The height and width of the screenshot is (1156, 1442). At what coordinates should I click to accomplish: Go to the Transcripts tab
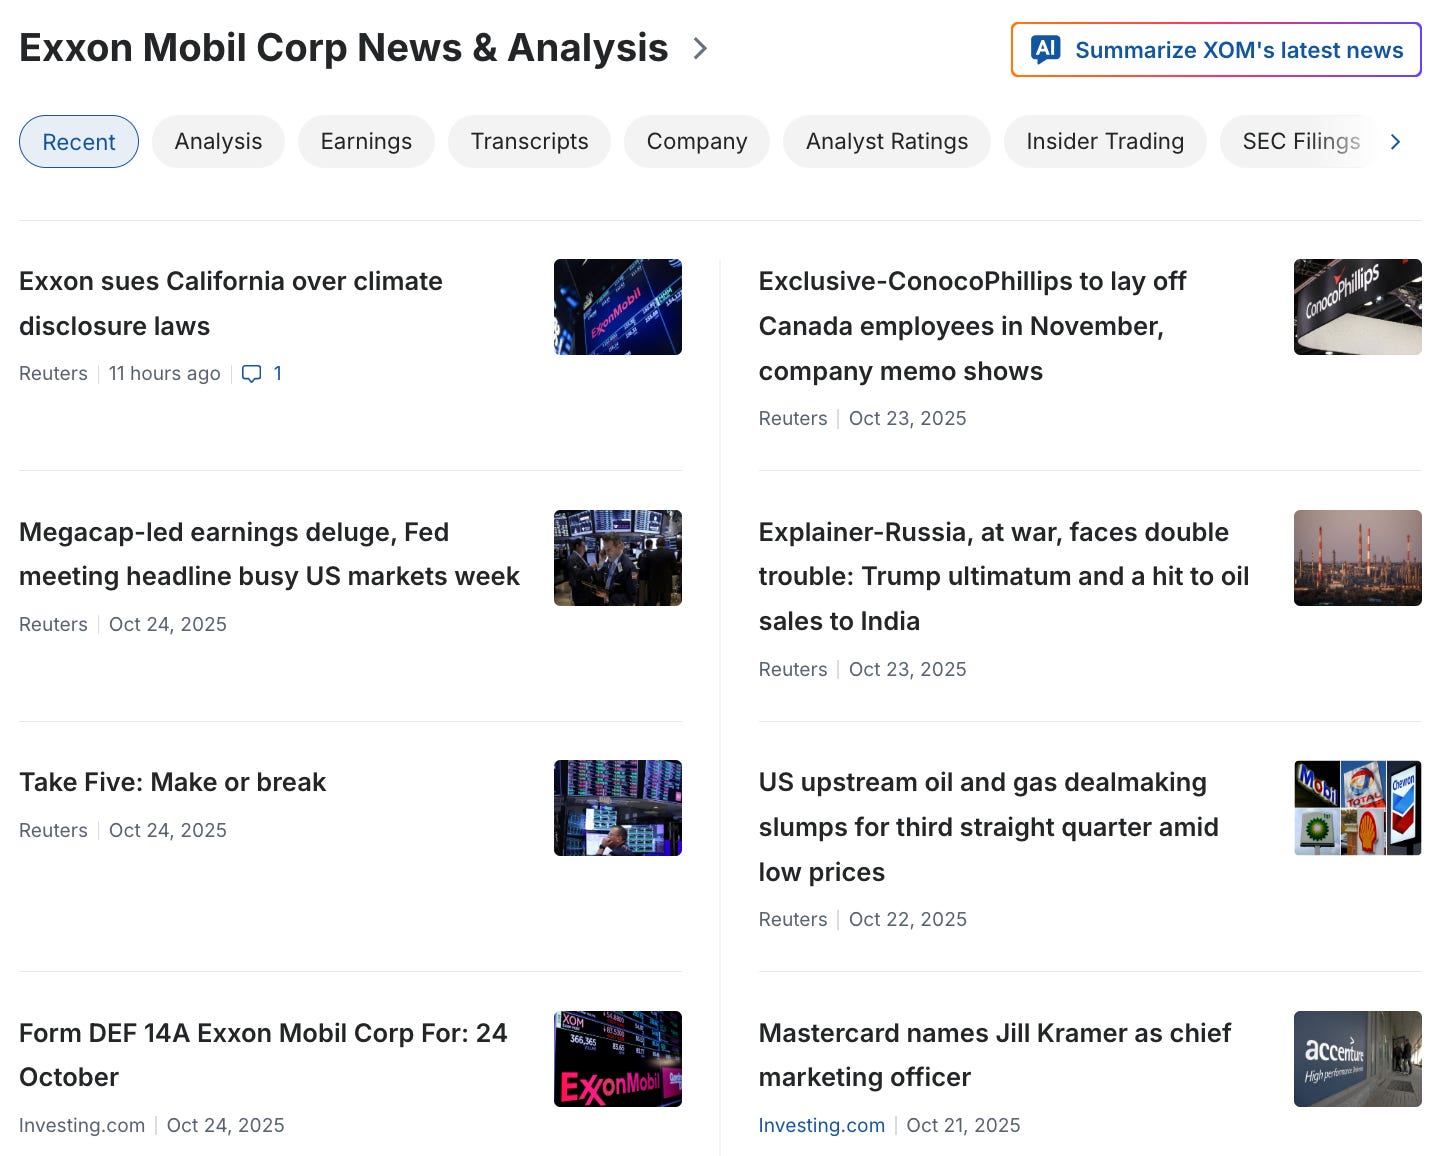click(x=529, y=142)
